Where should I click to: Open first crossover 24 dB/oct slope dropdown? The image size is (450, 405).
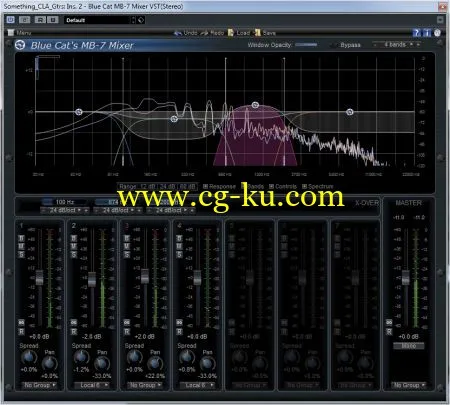coord(65,210)
